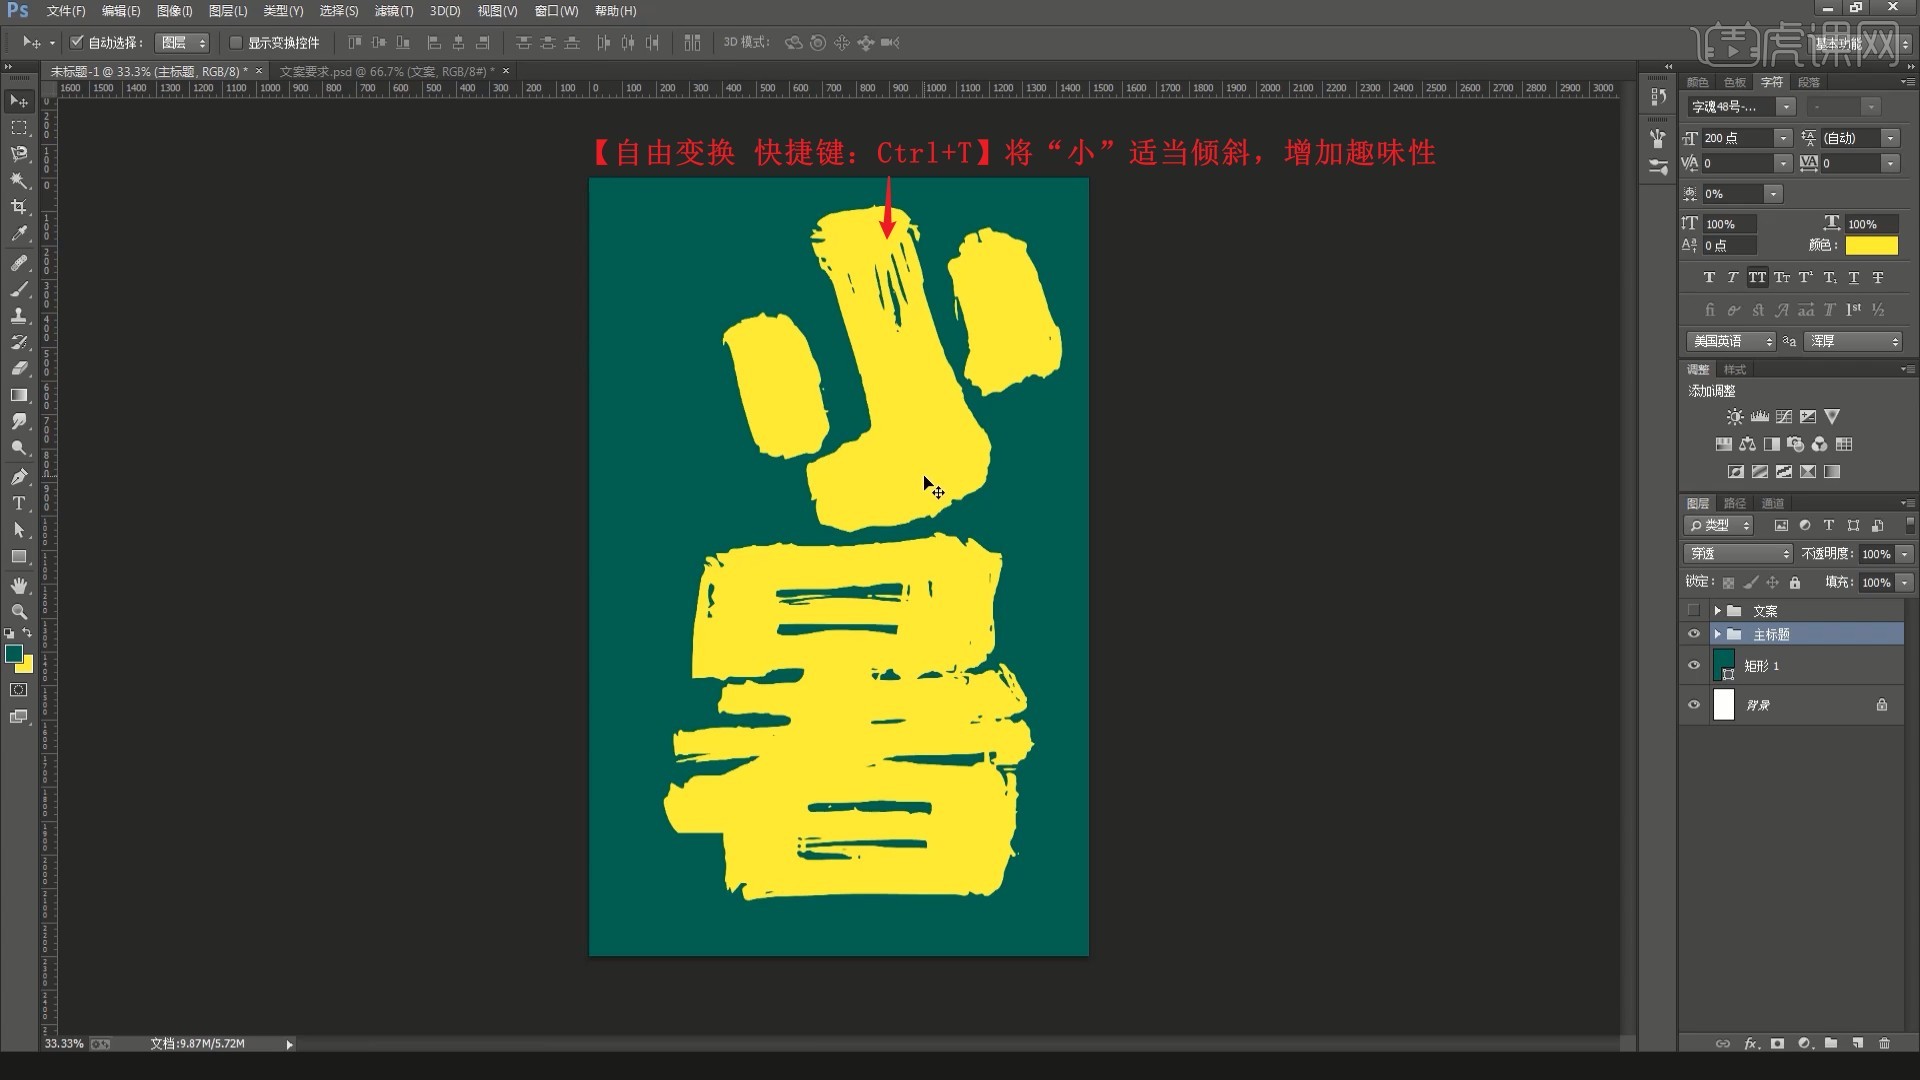Enable 显示变换控件 checkbox
This screenshot has width=1920, height=1080.
236,42
